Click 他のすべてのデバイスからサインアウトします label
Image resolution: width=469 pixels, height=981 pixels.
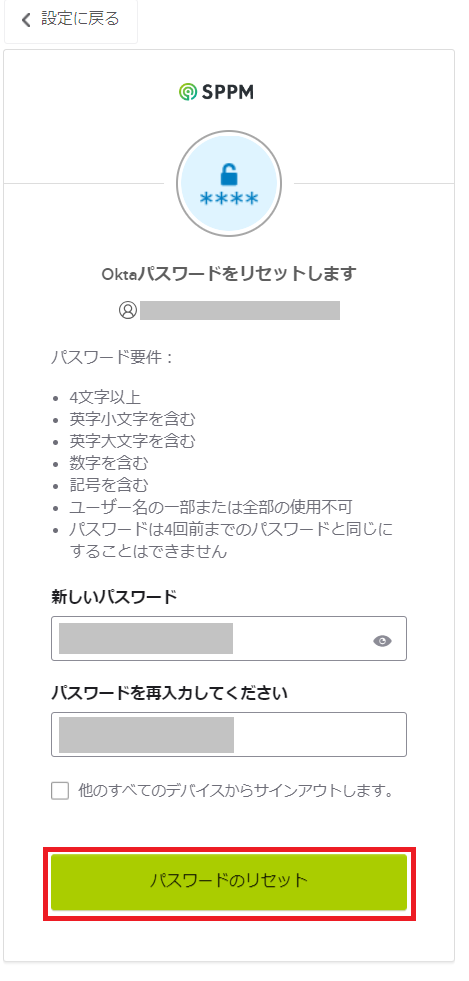point(238,791)
